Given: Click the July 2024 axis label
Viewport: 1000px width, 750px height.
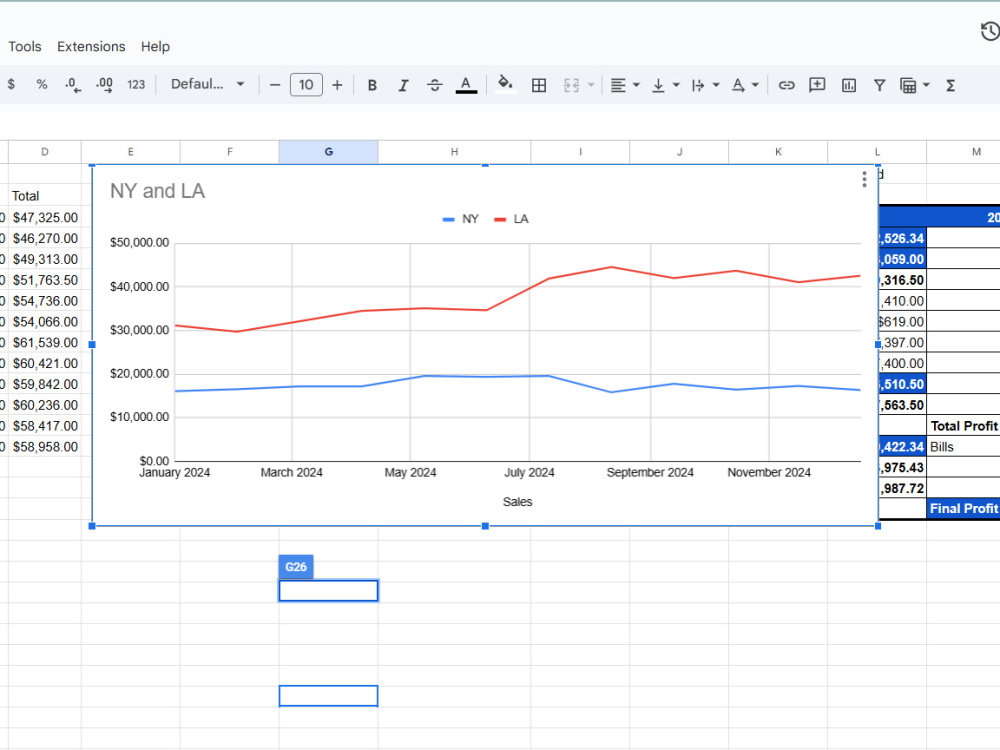Looking at the screenshot, I should (x=529, y=473).
